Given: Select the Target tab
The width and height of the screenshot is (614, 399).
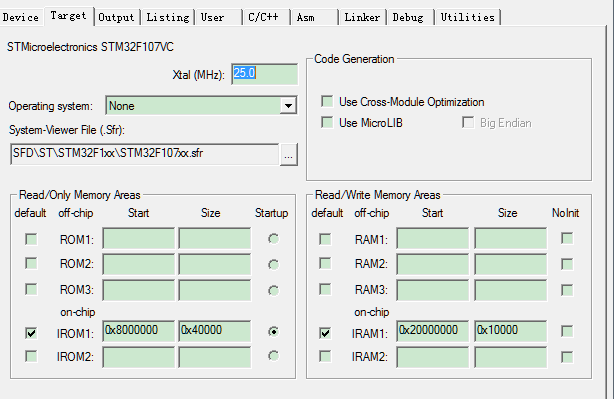Looking at the screenshot, I should pos(69,16).
